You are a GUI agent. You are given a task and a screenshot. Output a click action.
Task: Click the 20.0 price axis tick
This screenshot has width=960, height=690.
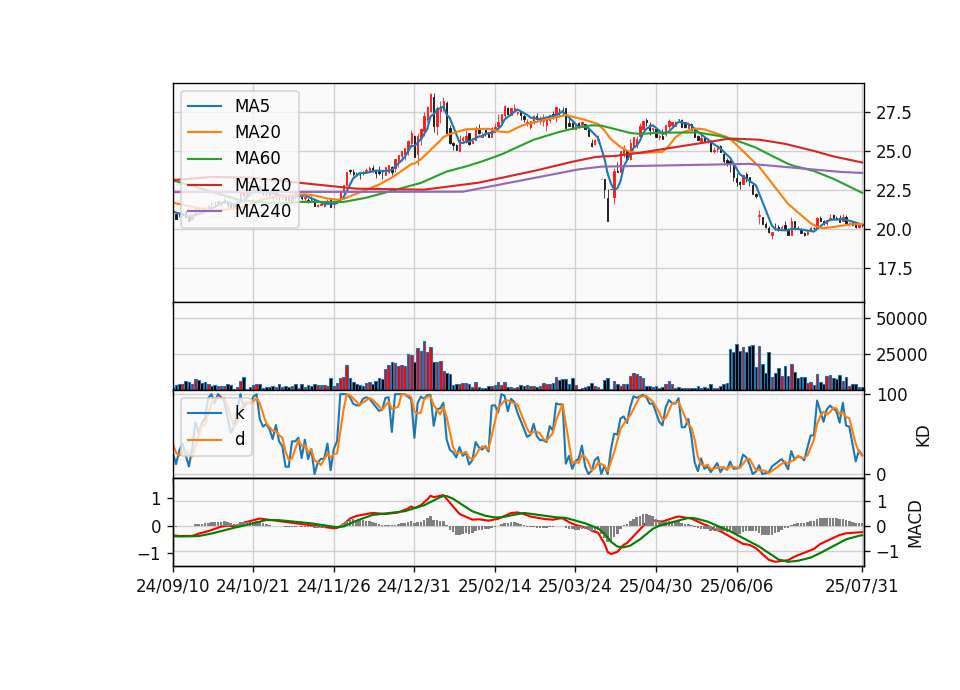(x=894, y=230)
